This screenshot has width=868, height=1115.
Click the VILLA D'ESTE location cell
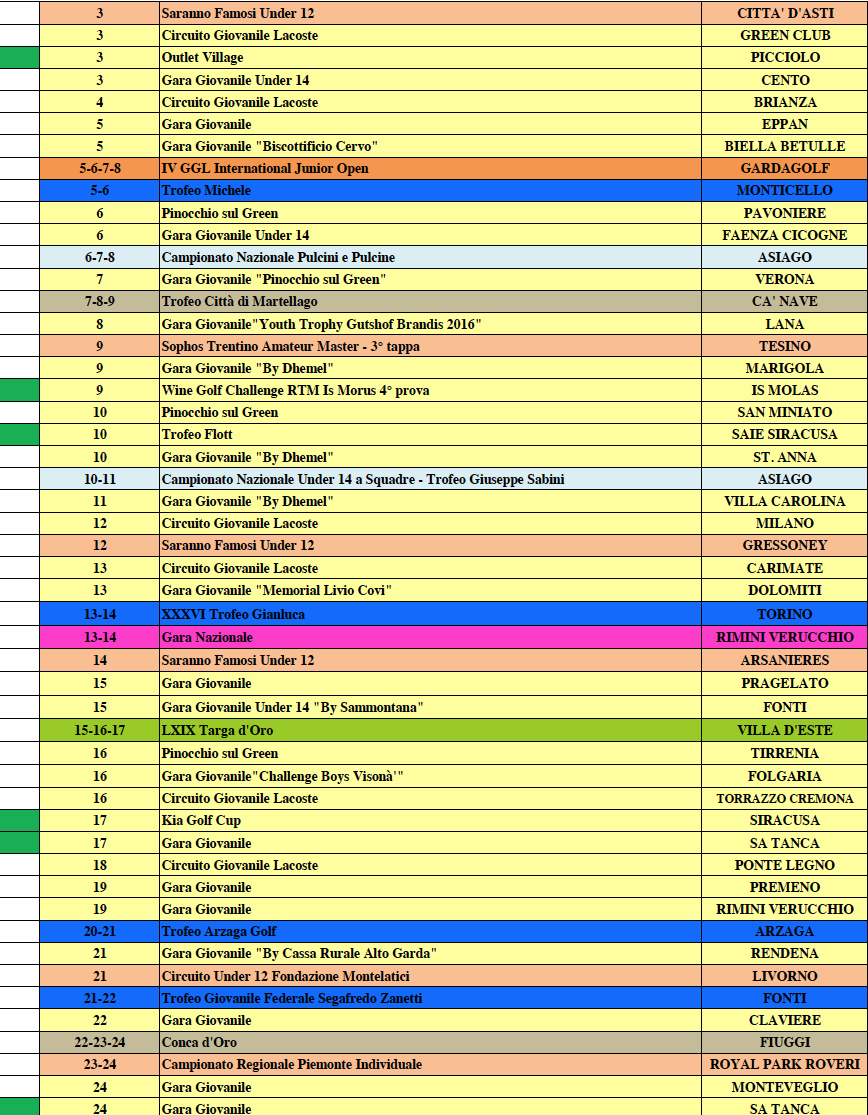point(784,730)
